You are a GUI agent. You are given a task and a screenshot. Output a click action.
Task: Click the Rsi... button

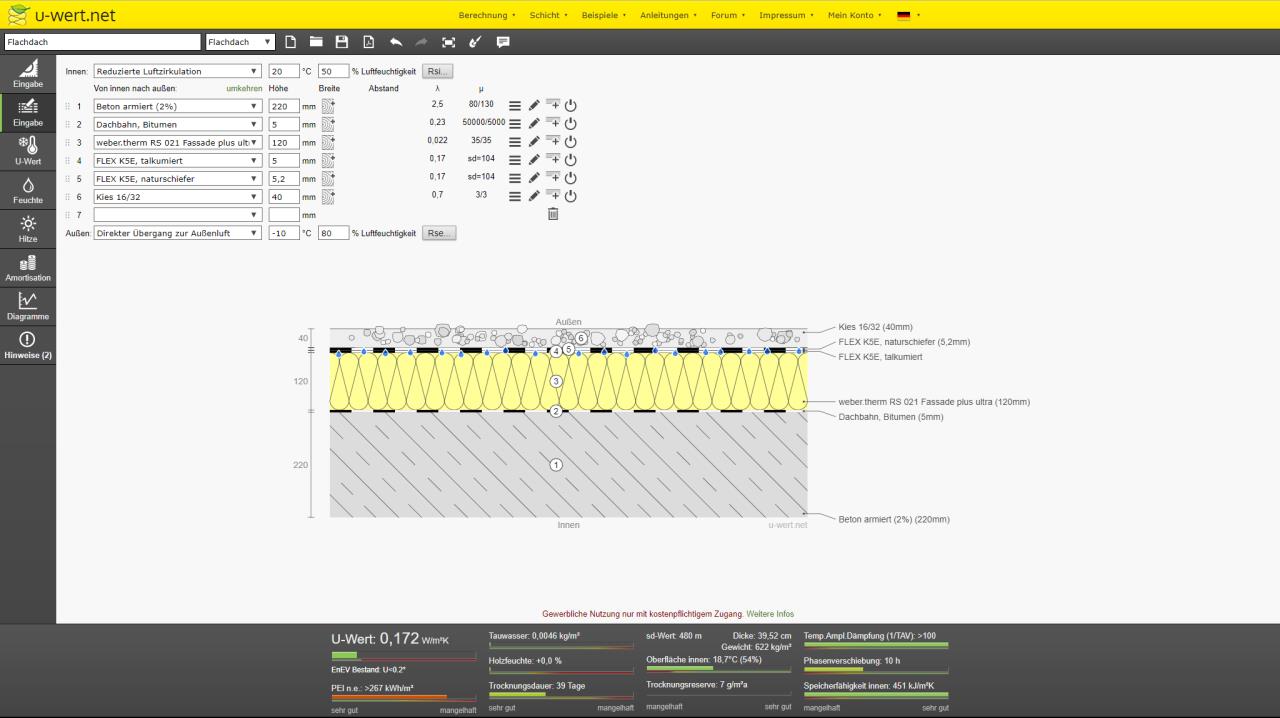coord(438,71)
